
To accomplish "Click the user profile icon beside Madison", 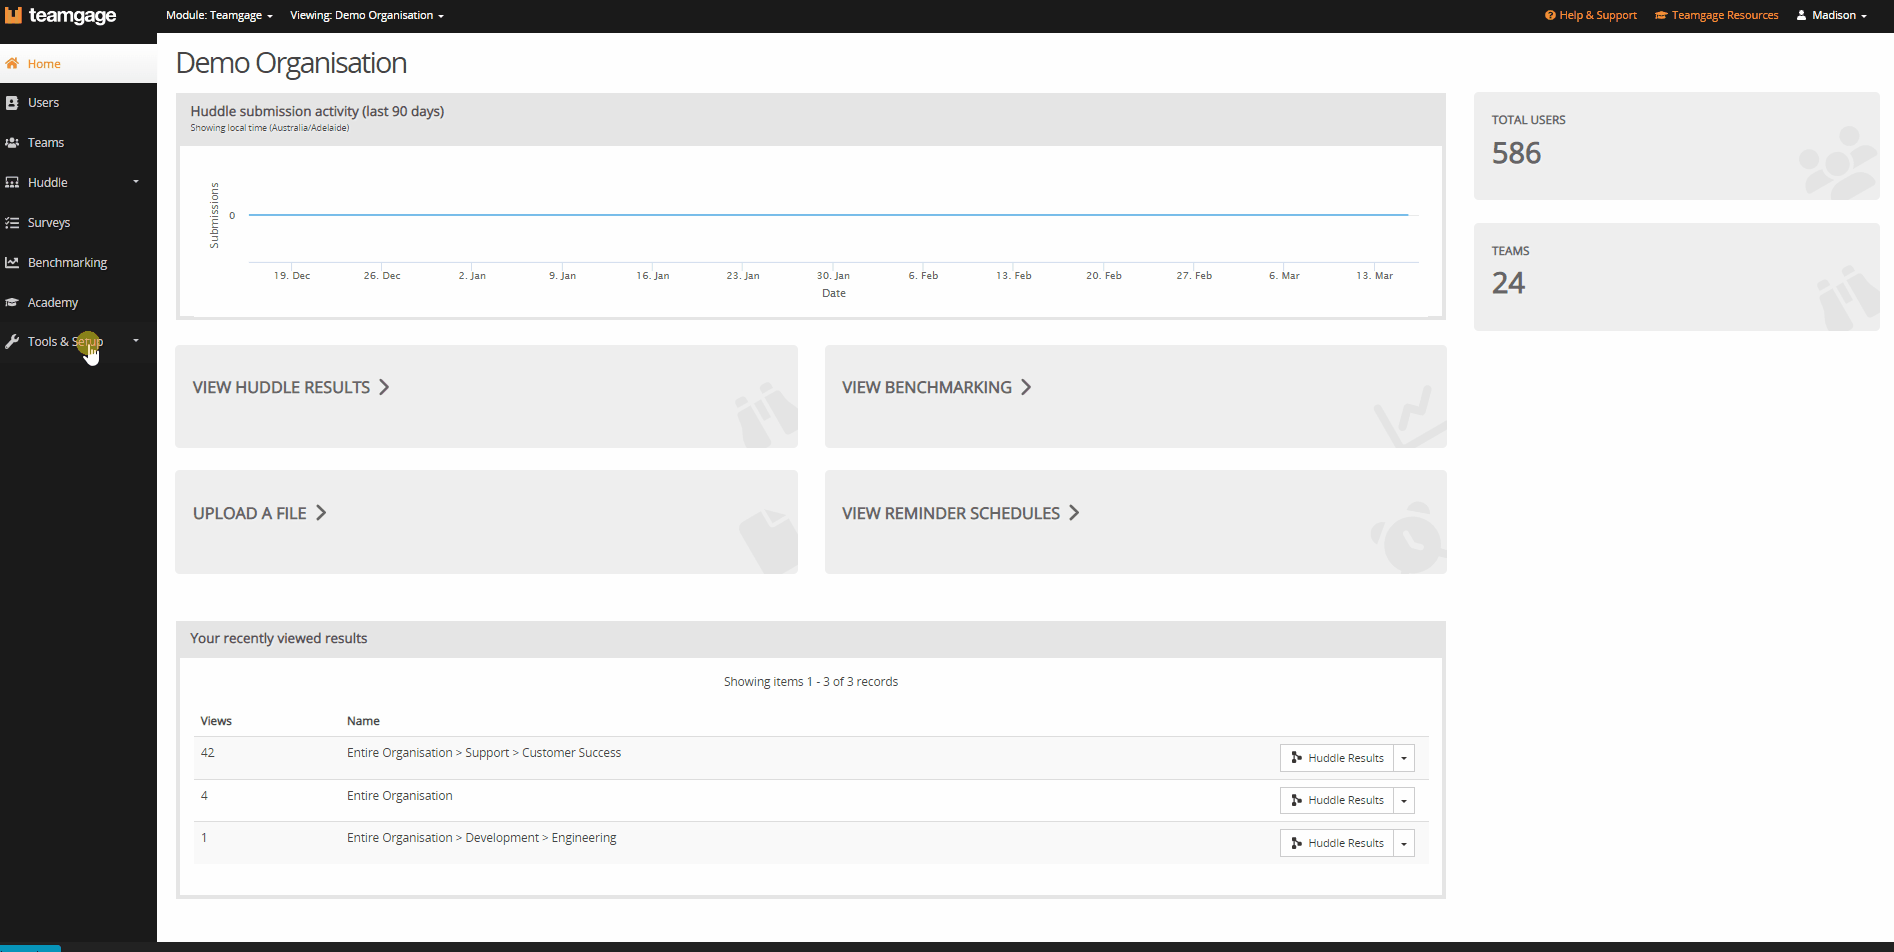I will click(1802, 15).
